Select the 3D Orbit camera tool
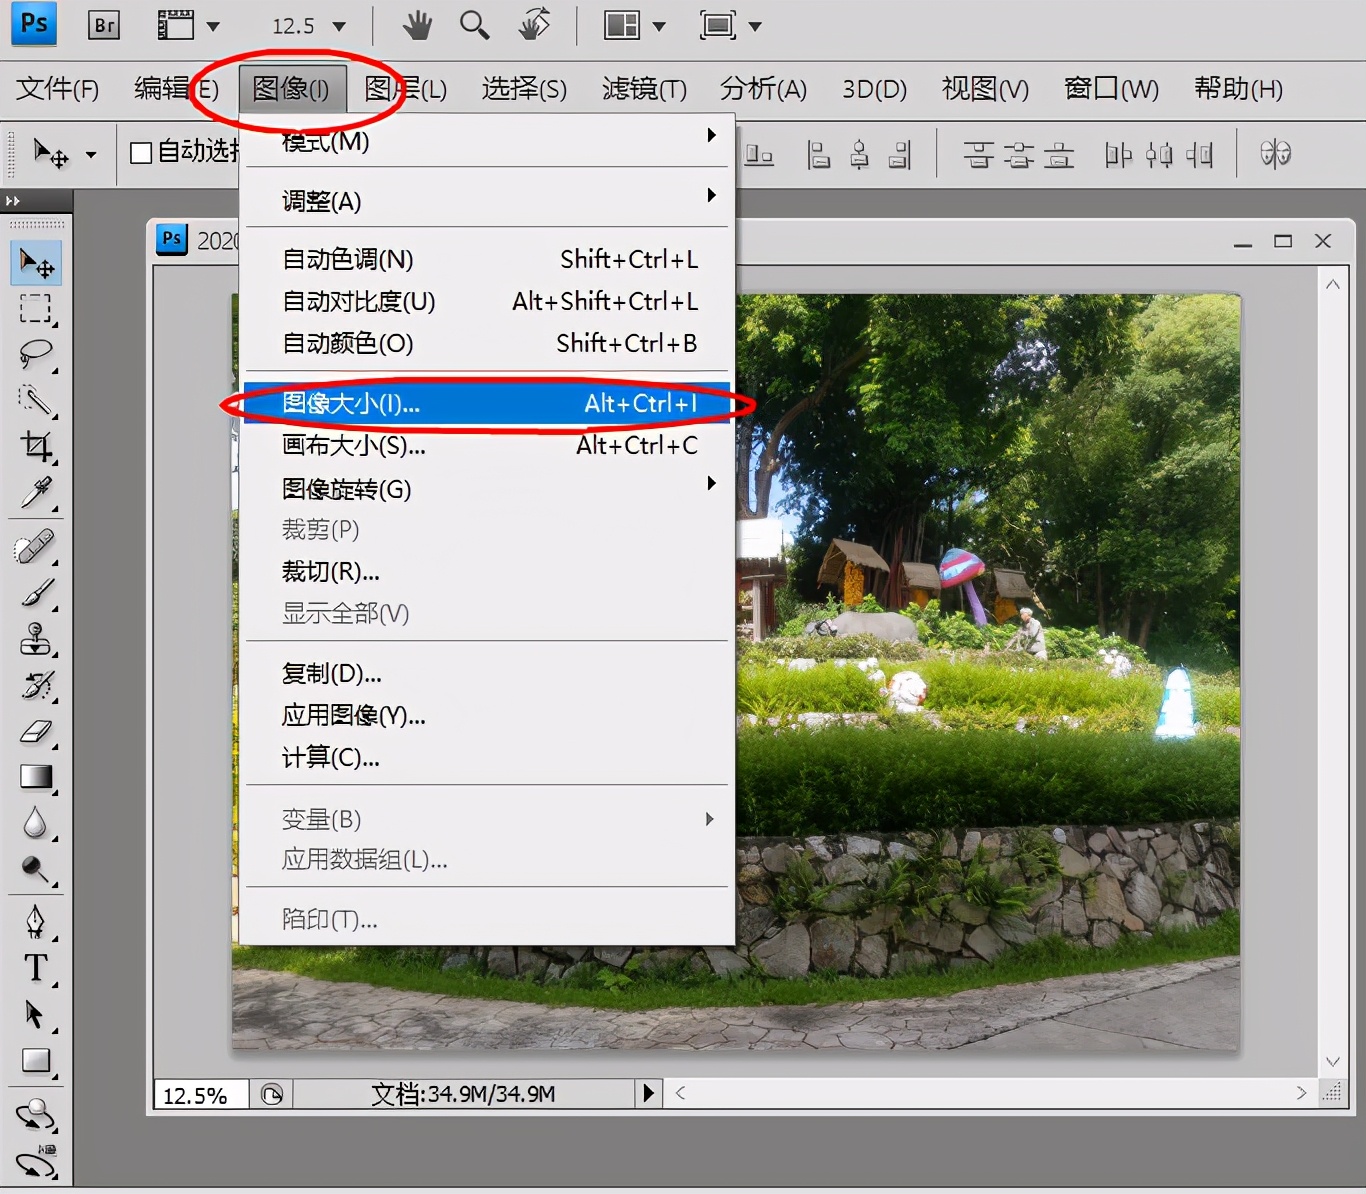 click(37, 1161)
